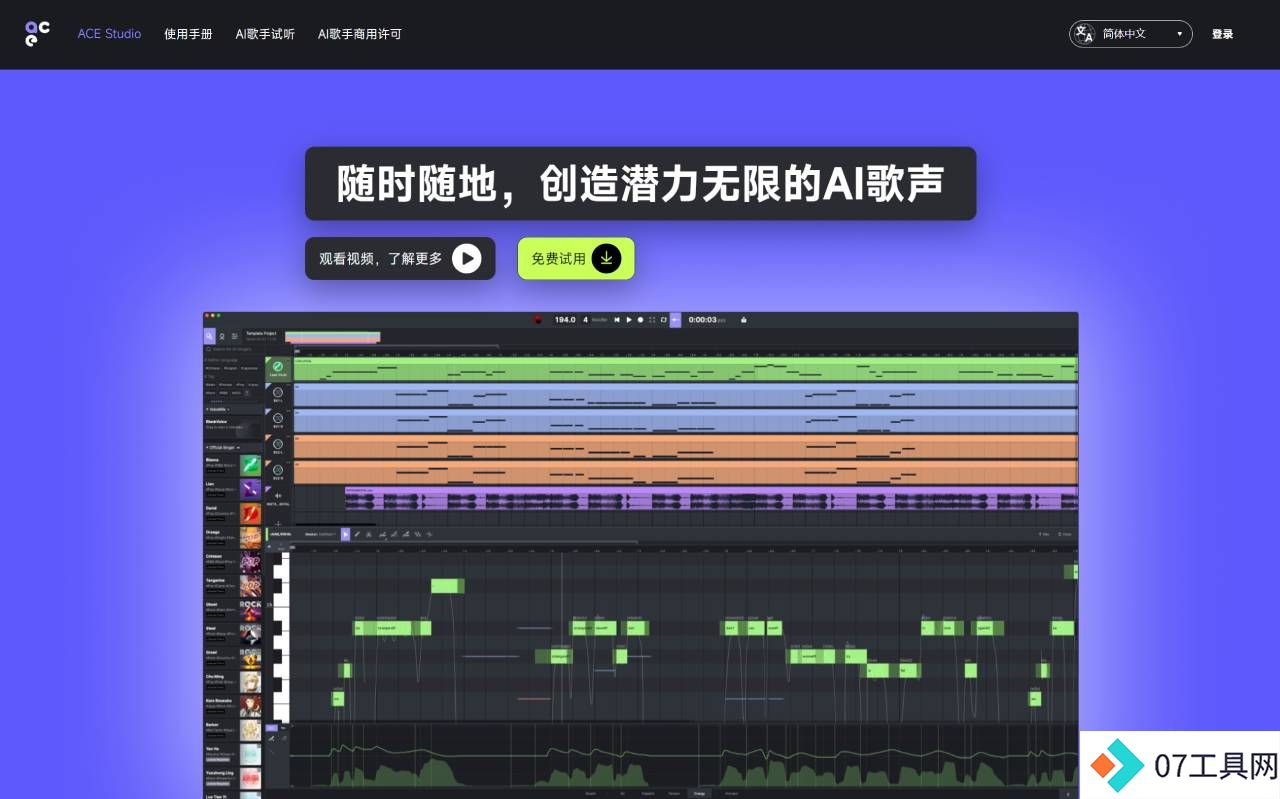Click the ACE Studio logo icon

coord(37,33)
